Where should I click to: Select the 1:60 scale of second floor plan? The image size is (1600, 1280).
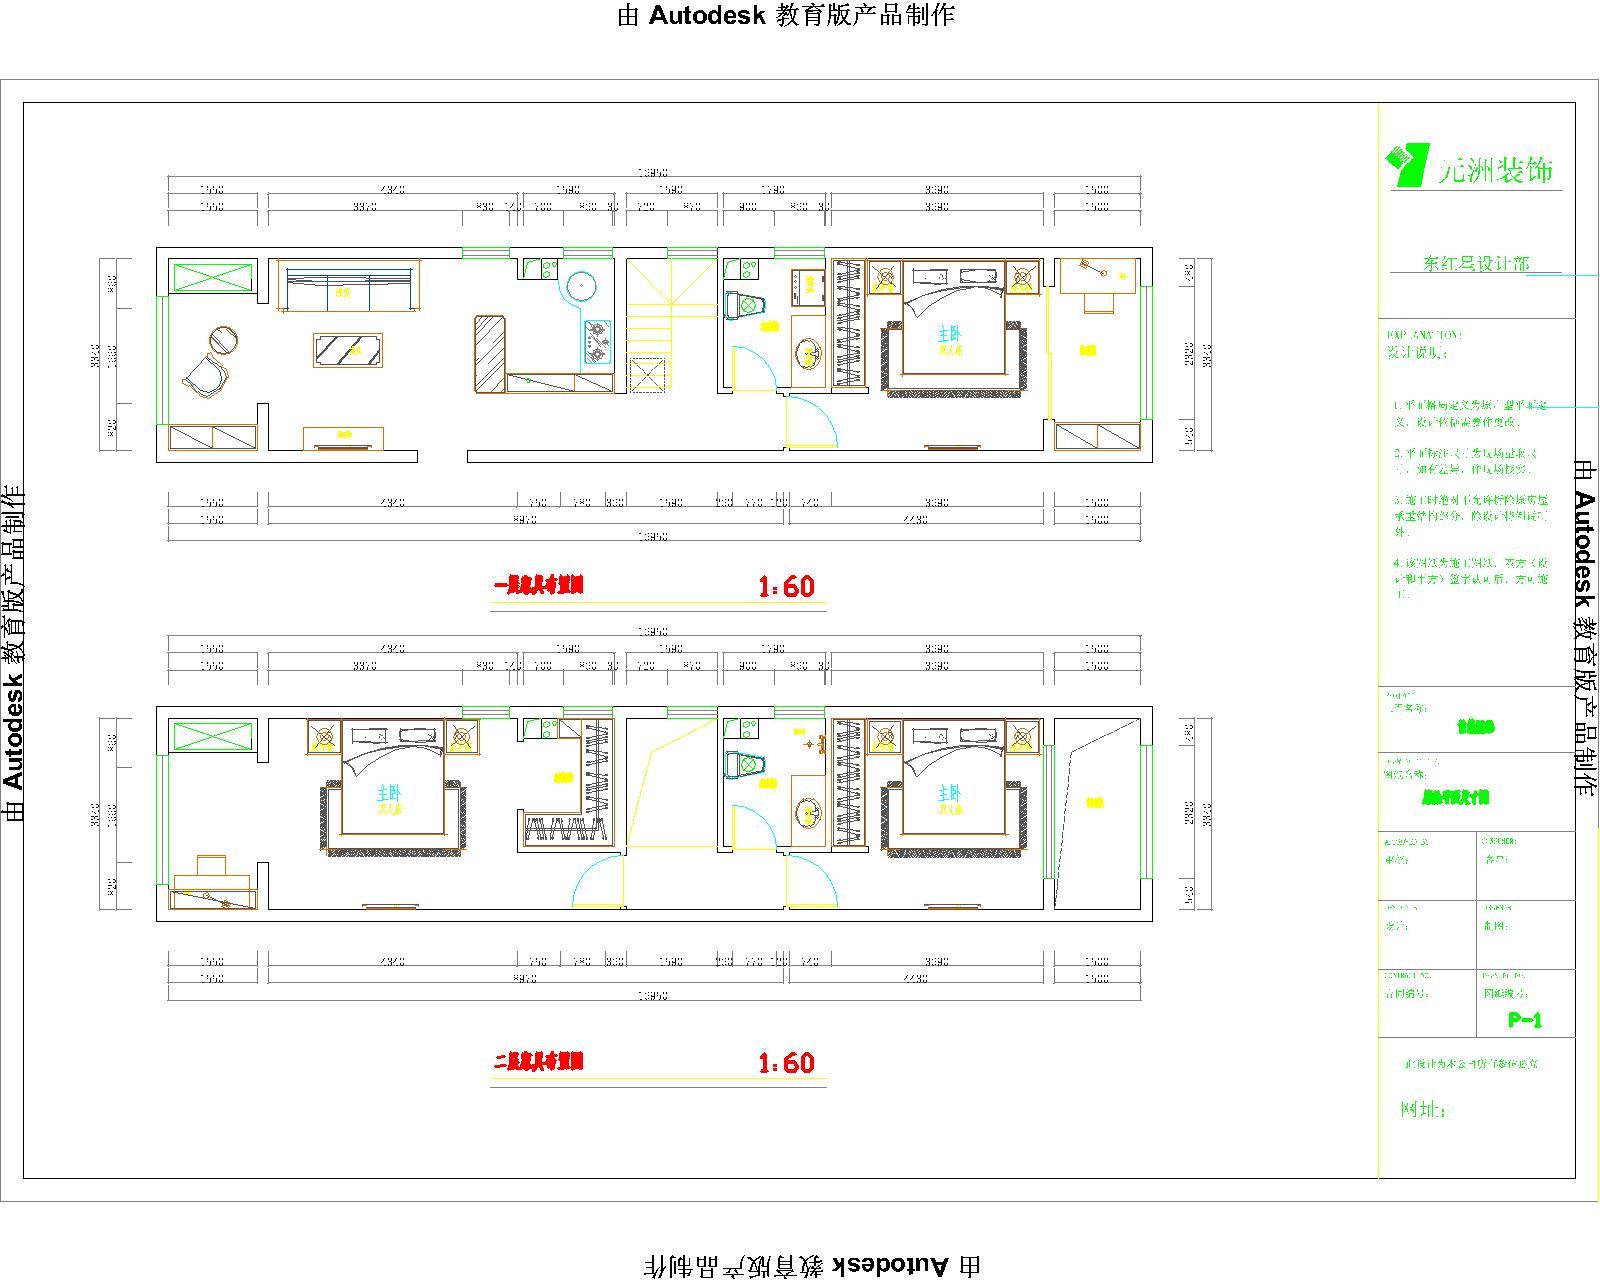(786, 1063)
